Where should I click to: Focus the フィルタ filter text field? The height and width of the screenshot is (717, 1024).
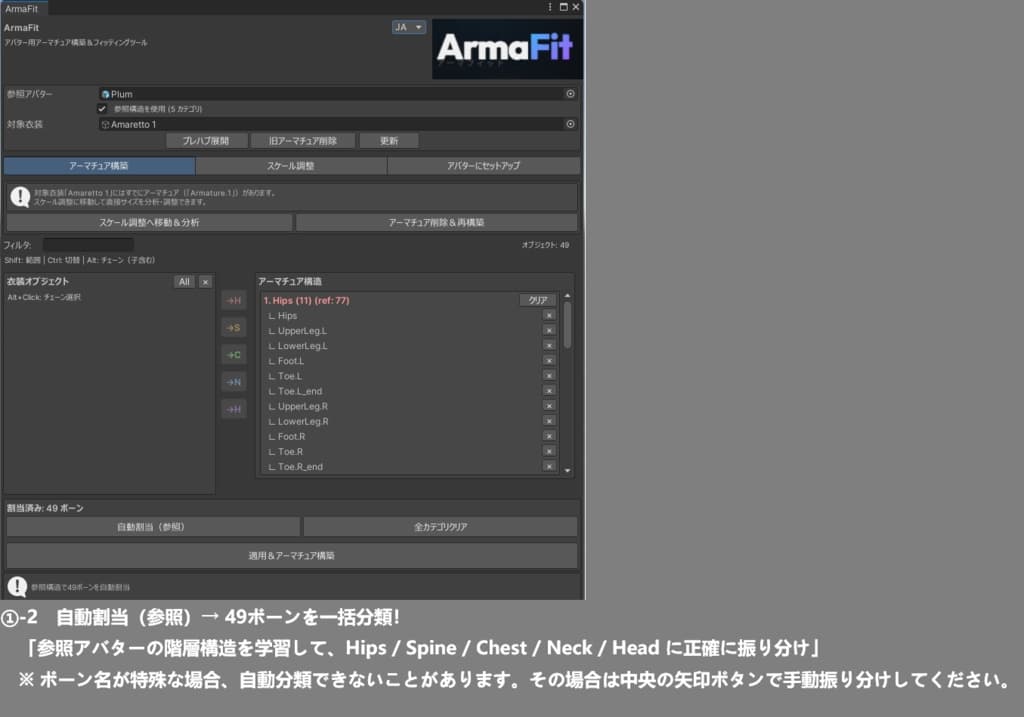tap(88, 245)
